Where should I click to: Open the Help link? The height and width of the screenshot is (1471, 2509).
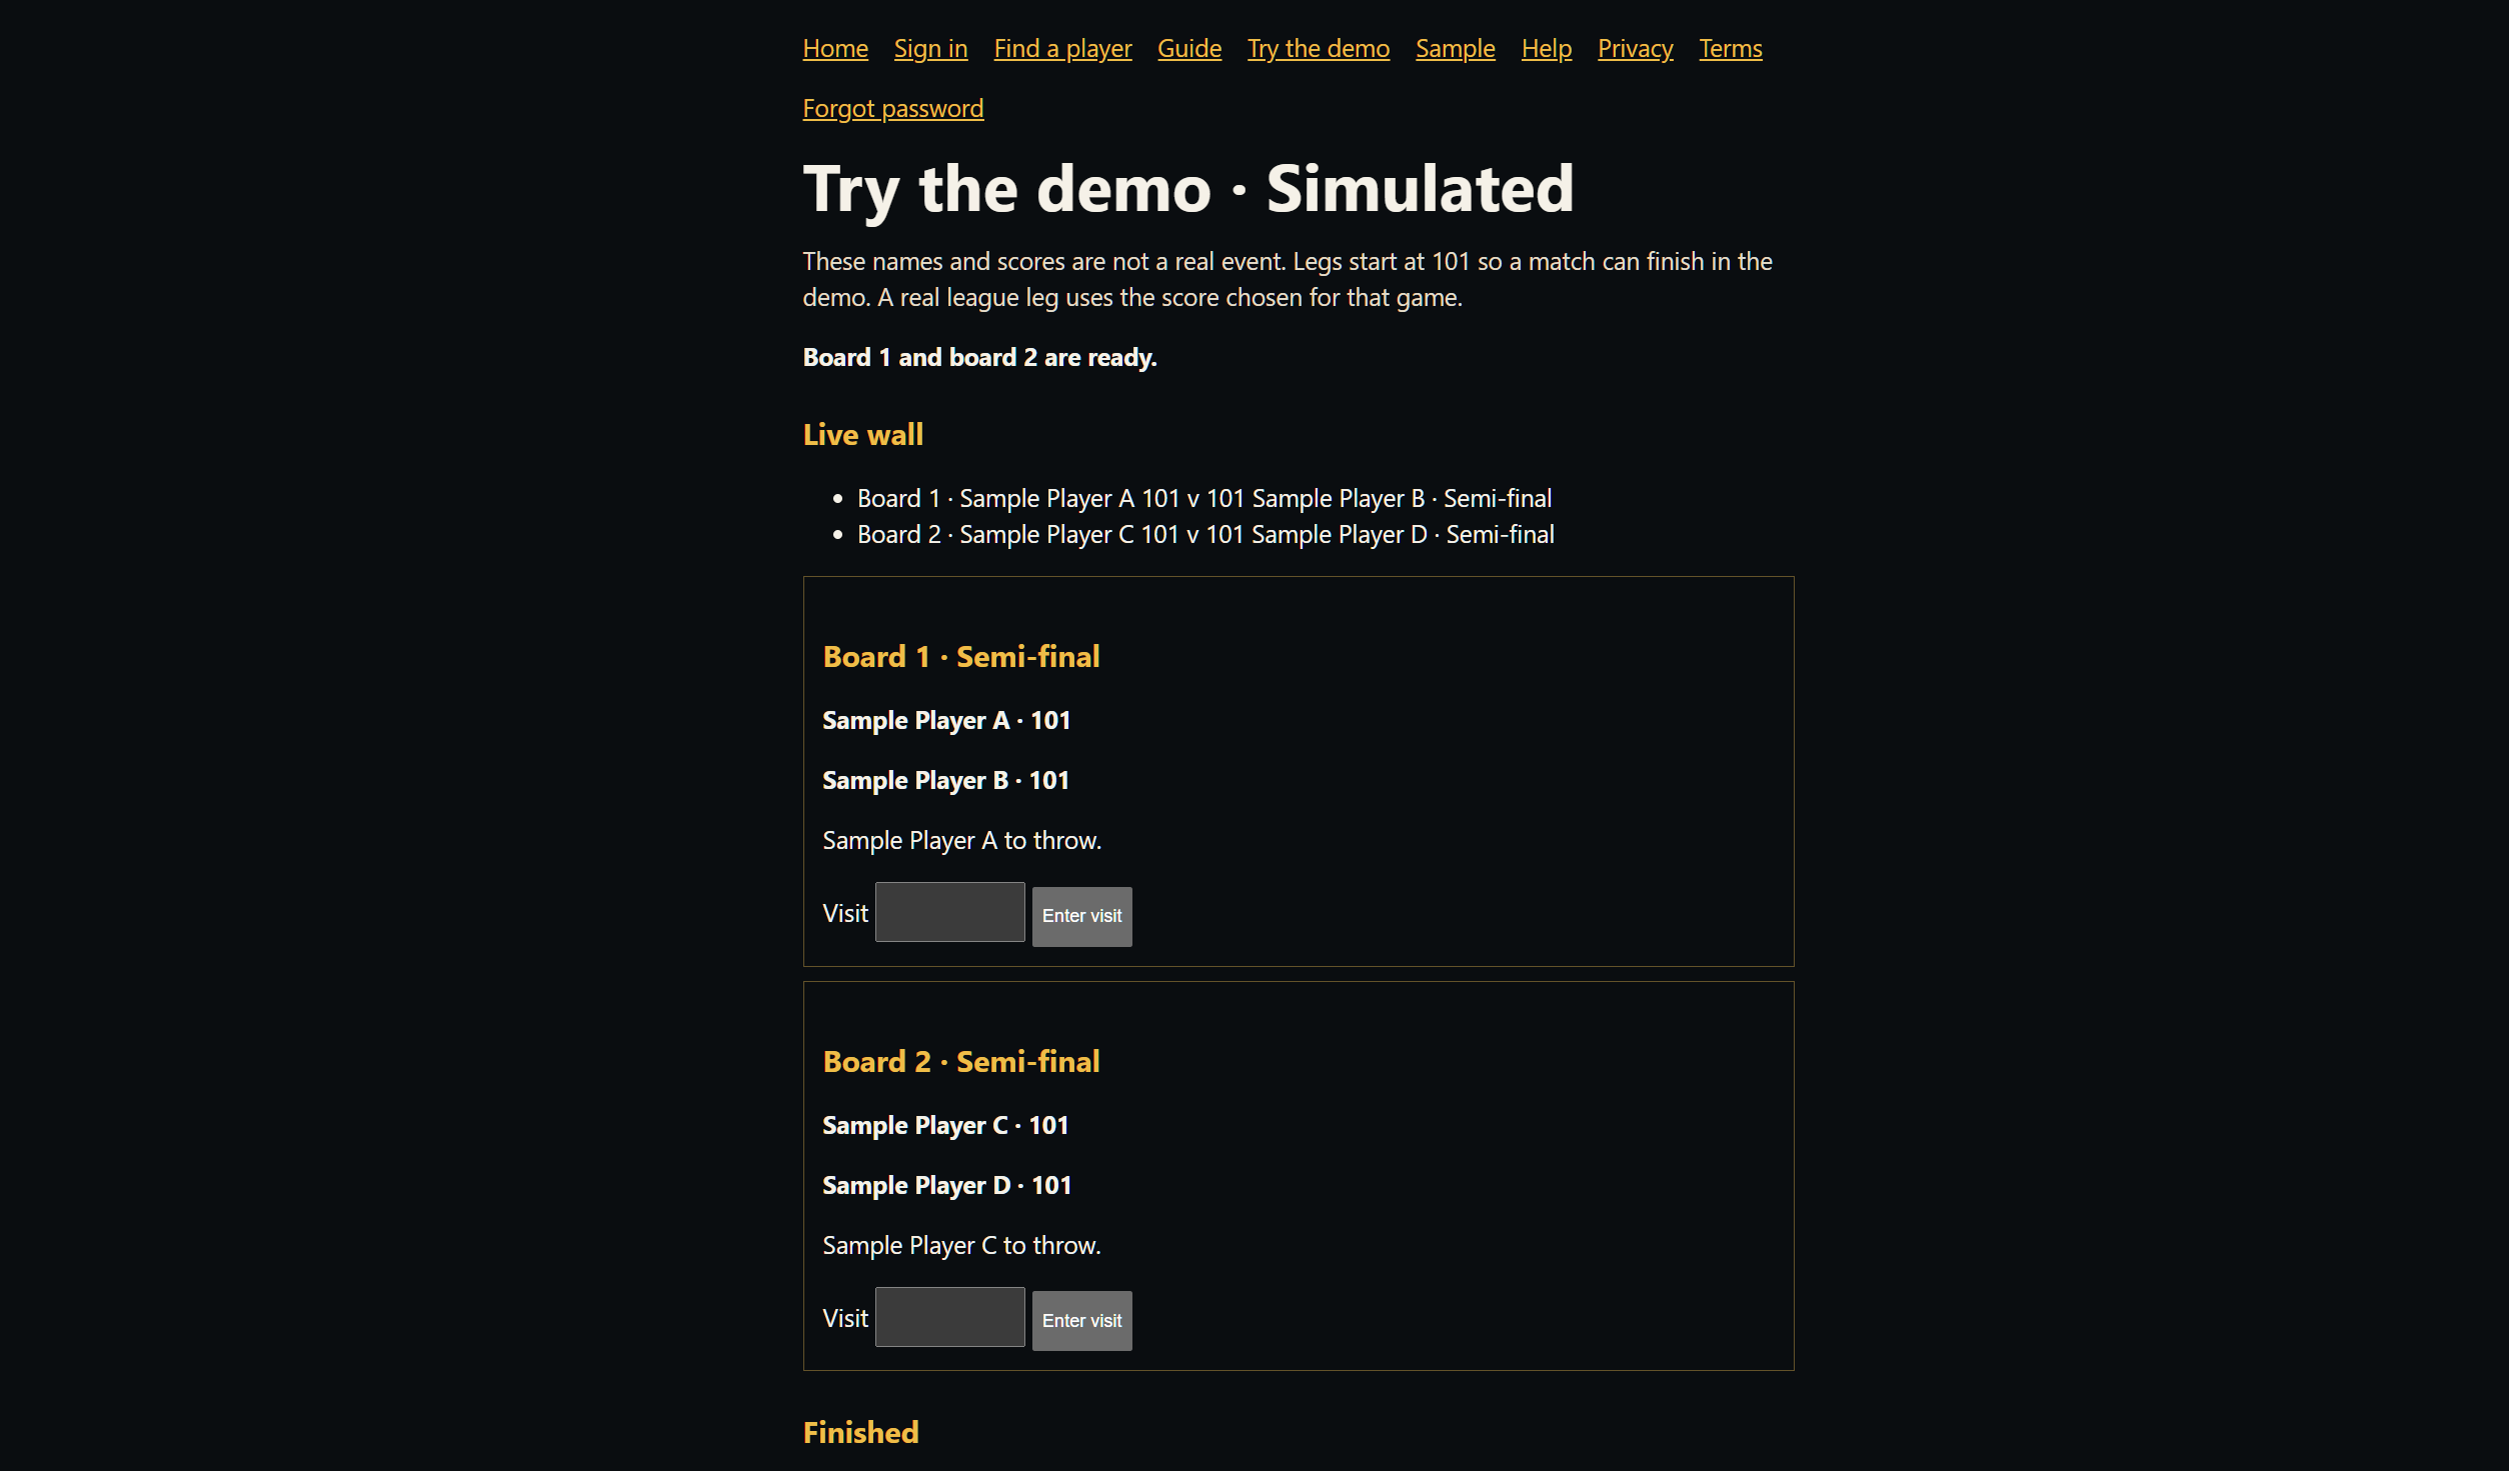pyautogui.click(x=1546, y=48)
